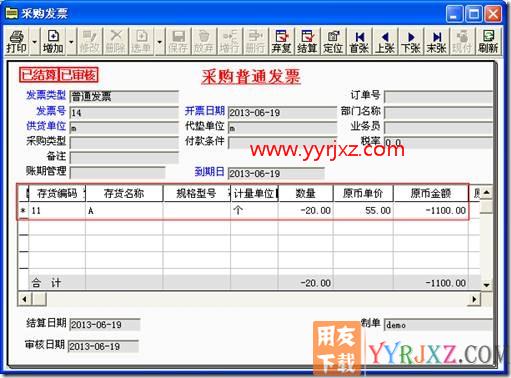The height and width of the screenshot is (378, 511).
Task: Expand the arrow next to 增加
Action: tap(71, 42)
